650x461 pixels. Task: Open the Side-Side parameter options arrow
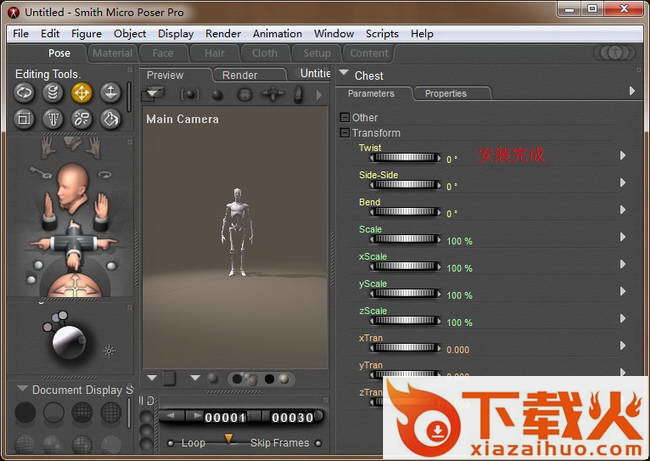click(623, 182)
